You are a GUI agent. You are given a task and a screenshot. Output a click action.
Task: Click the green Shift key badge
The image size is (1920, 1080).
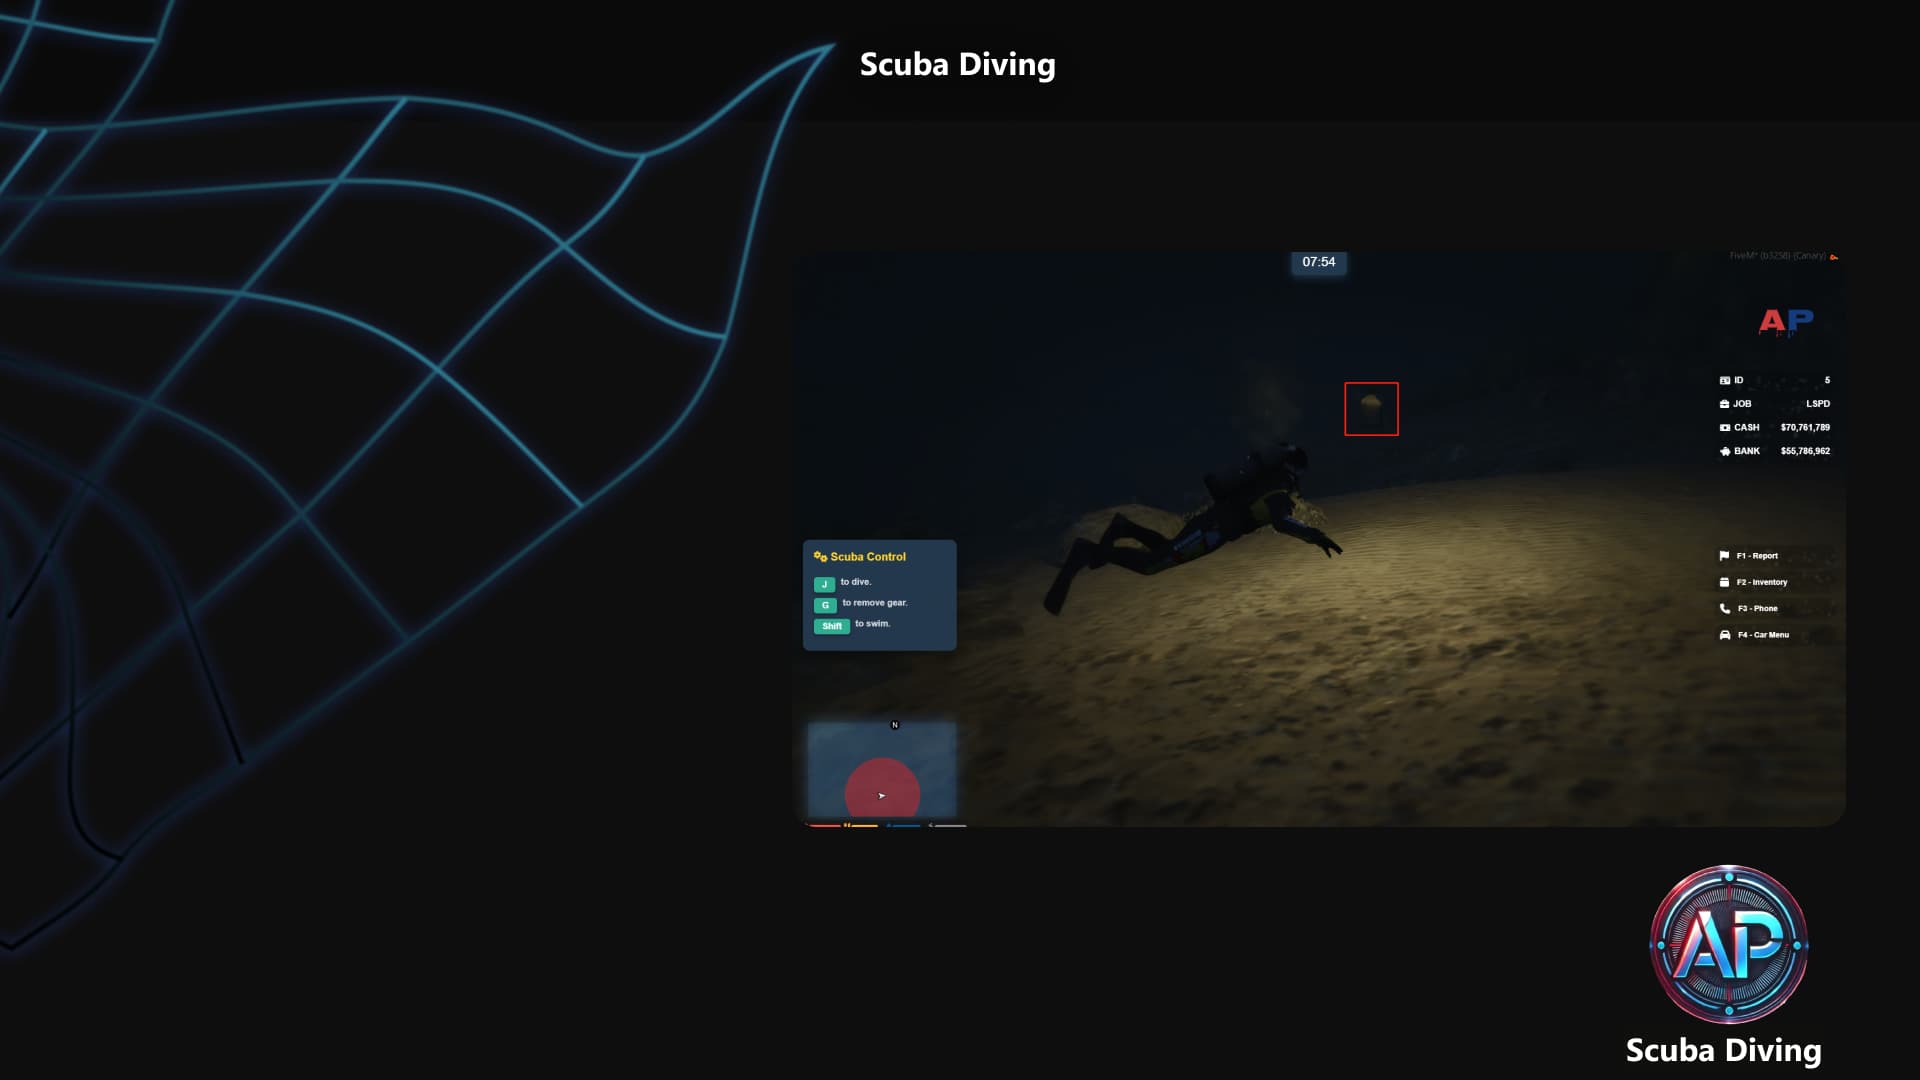(832, 626)
